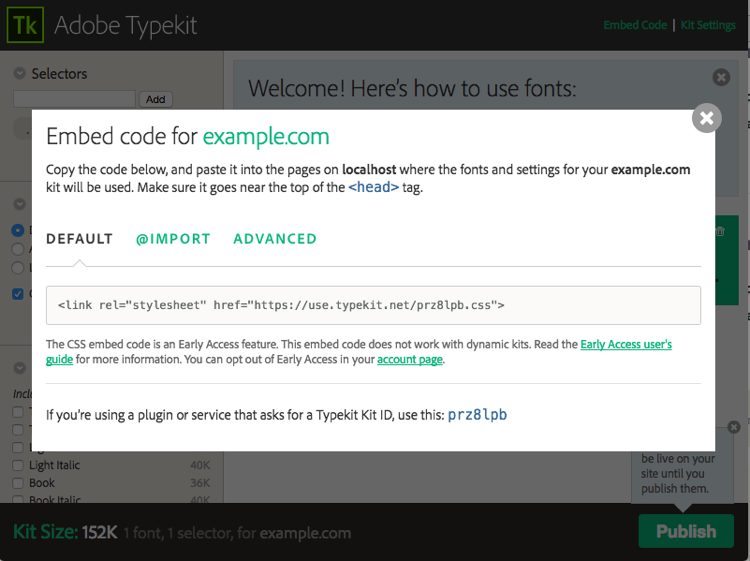Switch to the DEFAULT embed tab
Screen dimensions: 750x561
click(79, 239)
